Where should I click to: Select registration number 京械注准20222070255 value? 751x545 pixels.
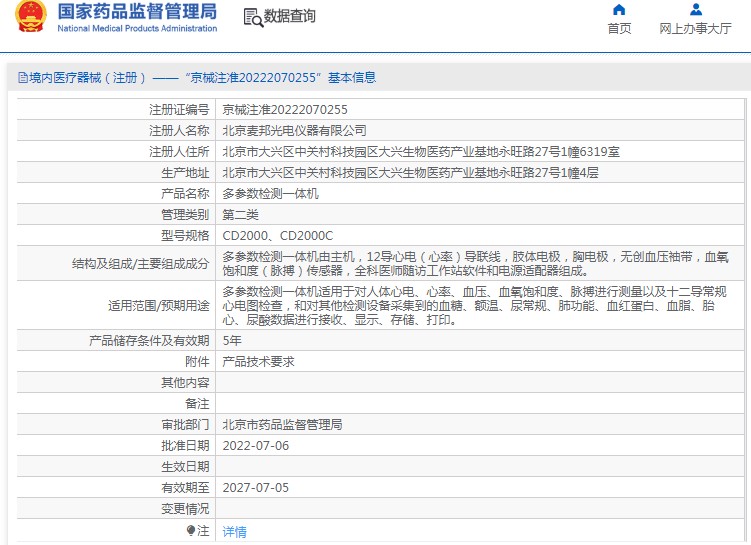pyautogui.click(x=285, y=110)
